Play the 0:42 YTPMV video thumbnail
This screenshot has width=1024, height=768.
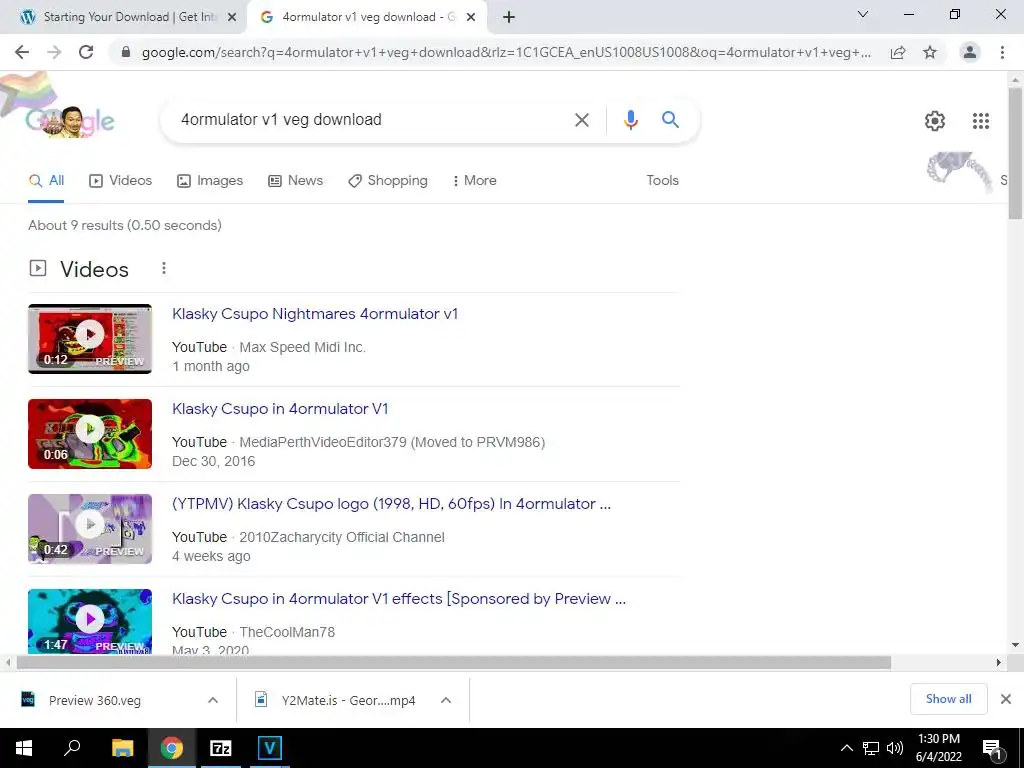click(x=90, y=529)
